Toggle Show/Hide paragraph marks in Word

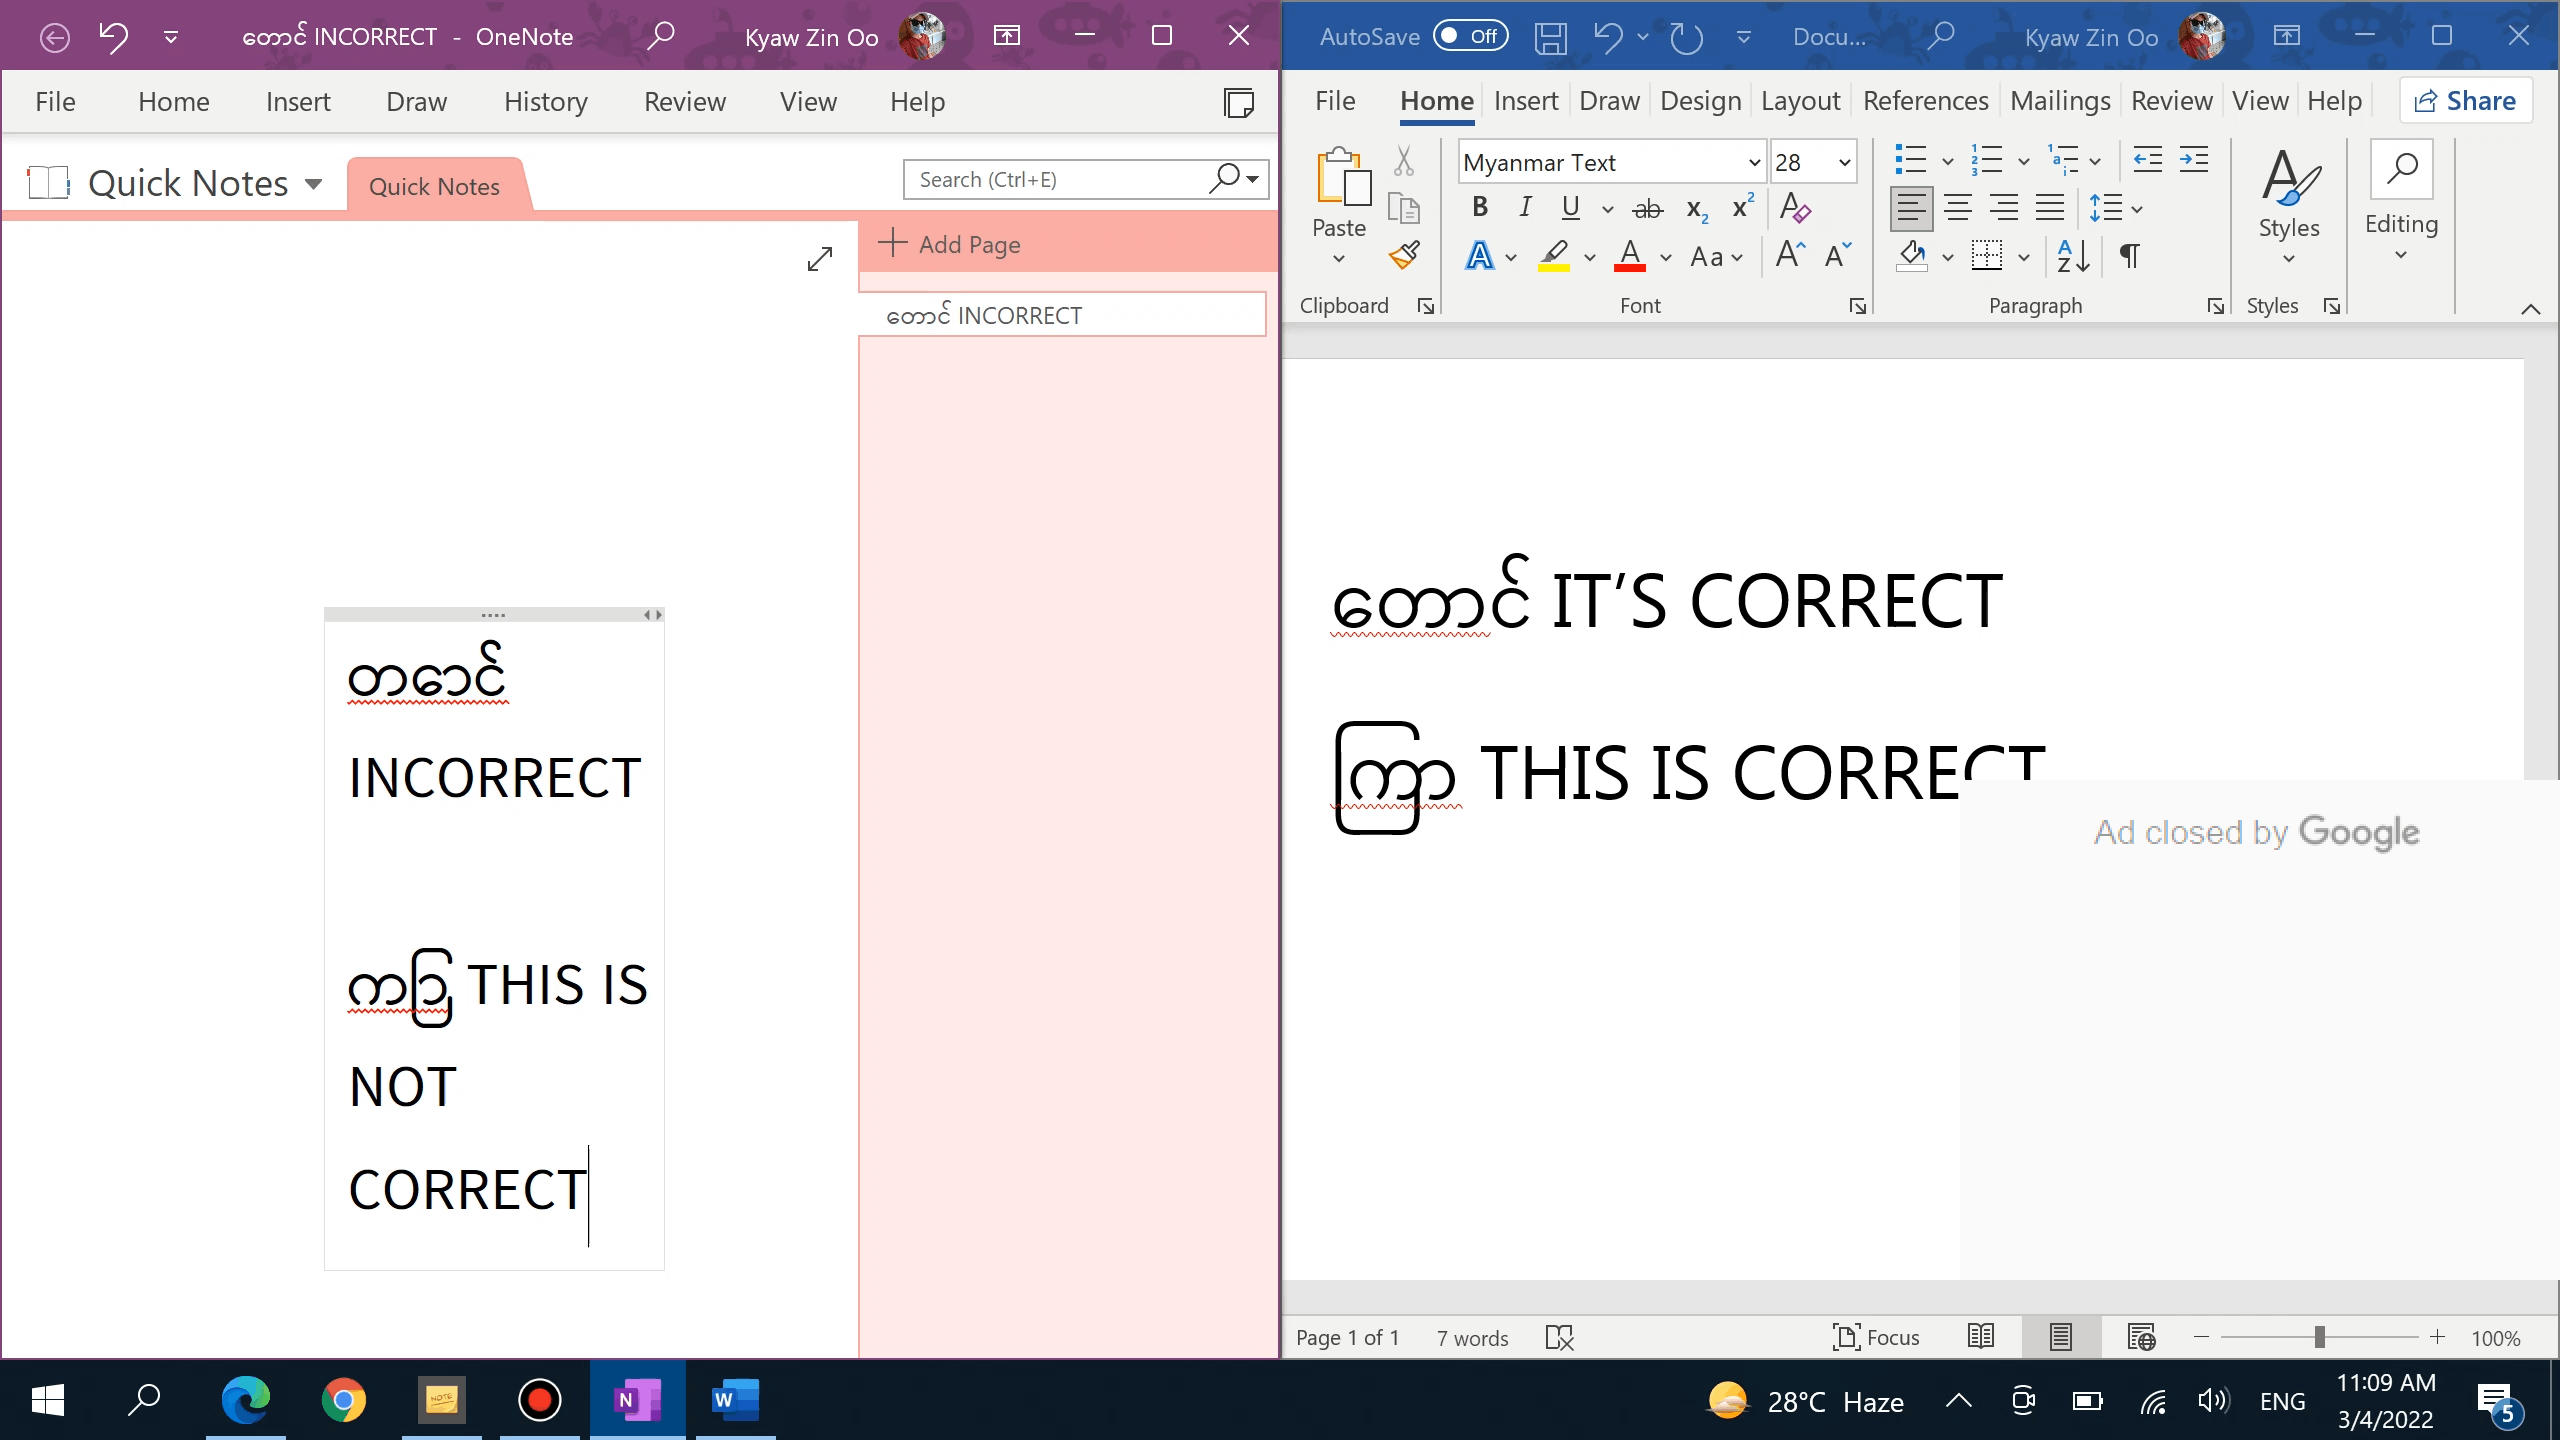point(2130,256)
